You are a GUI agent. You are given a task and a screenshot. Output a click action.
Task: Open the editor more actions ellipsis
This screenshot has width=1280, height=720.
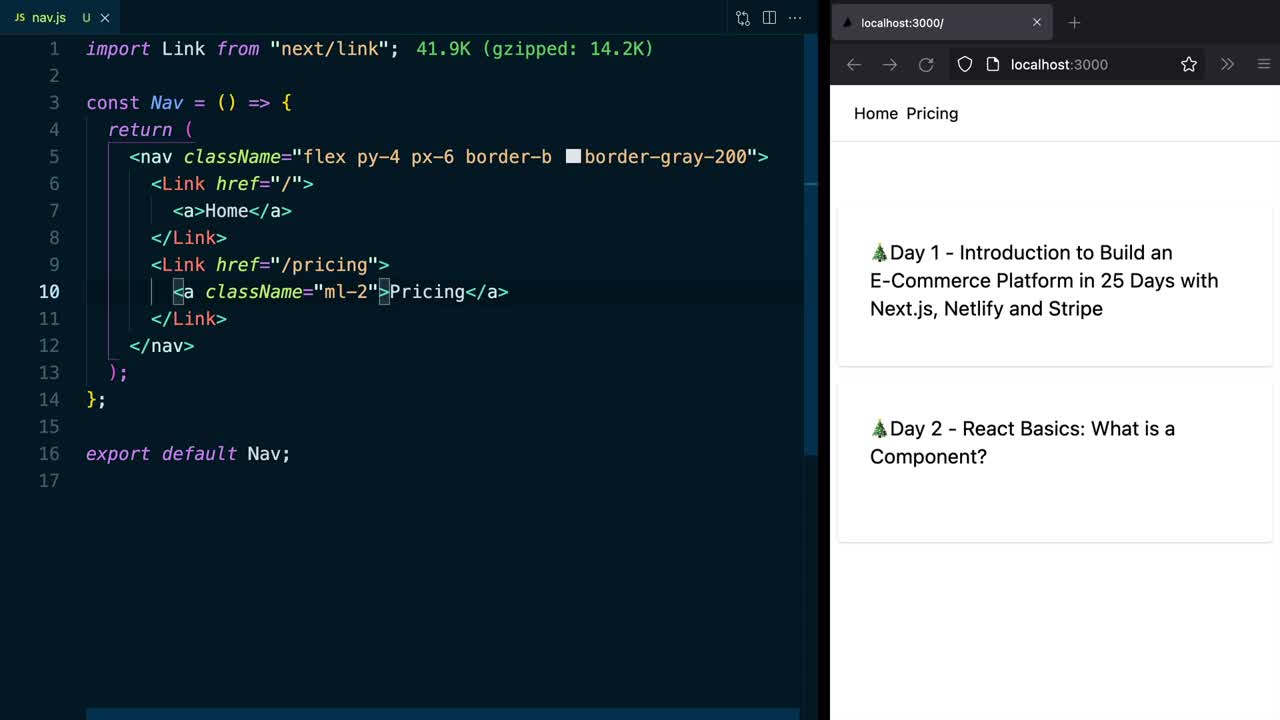[795, 18]
